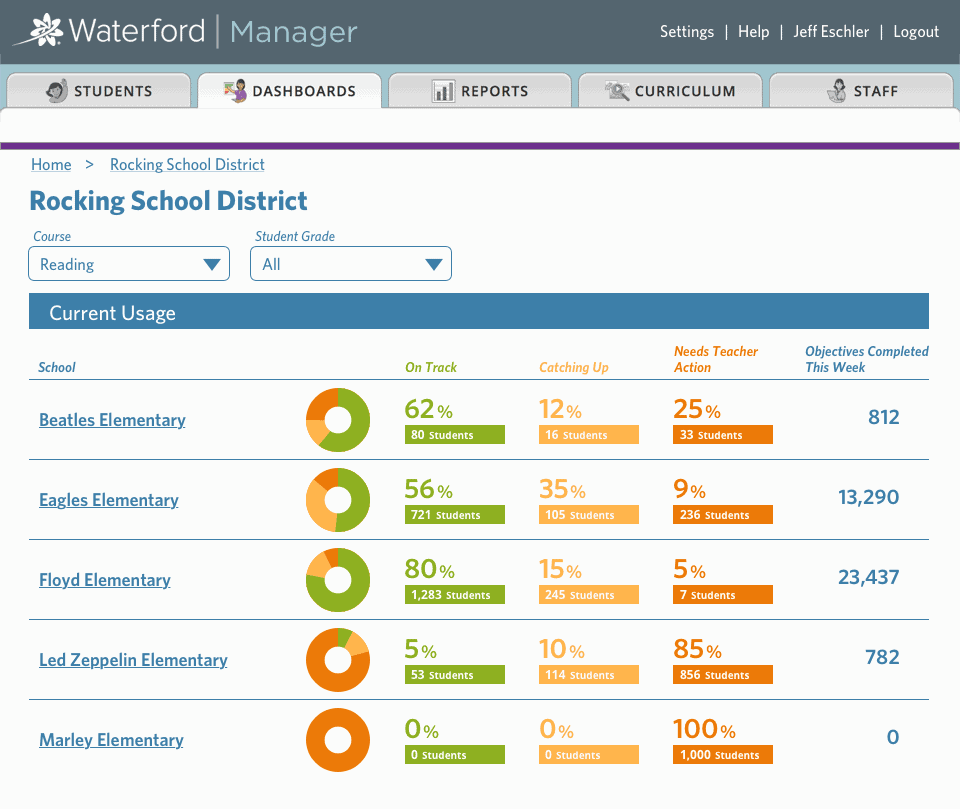Screen dimensions: 960x809
Task: Open Marley Elementary school link
Action: coord(111,740)
